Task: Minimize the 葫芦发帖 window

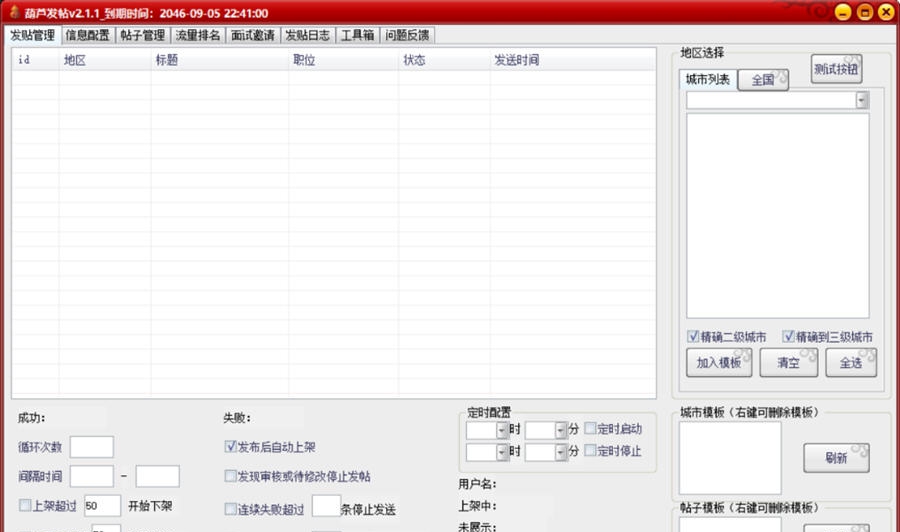Action: (x=843, y=12)
